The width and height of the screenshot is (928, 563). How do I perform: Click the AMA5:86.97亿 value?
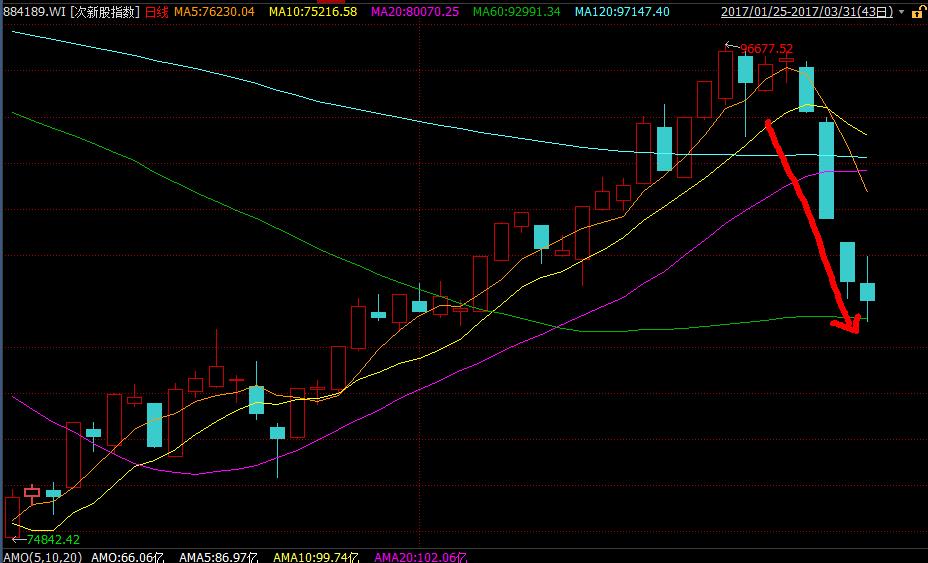219,557
